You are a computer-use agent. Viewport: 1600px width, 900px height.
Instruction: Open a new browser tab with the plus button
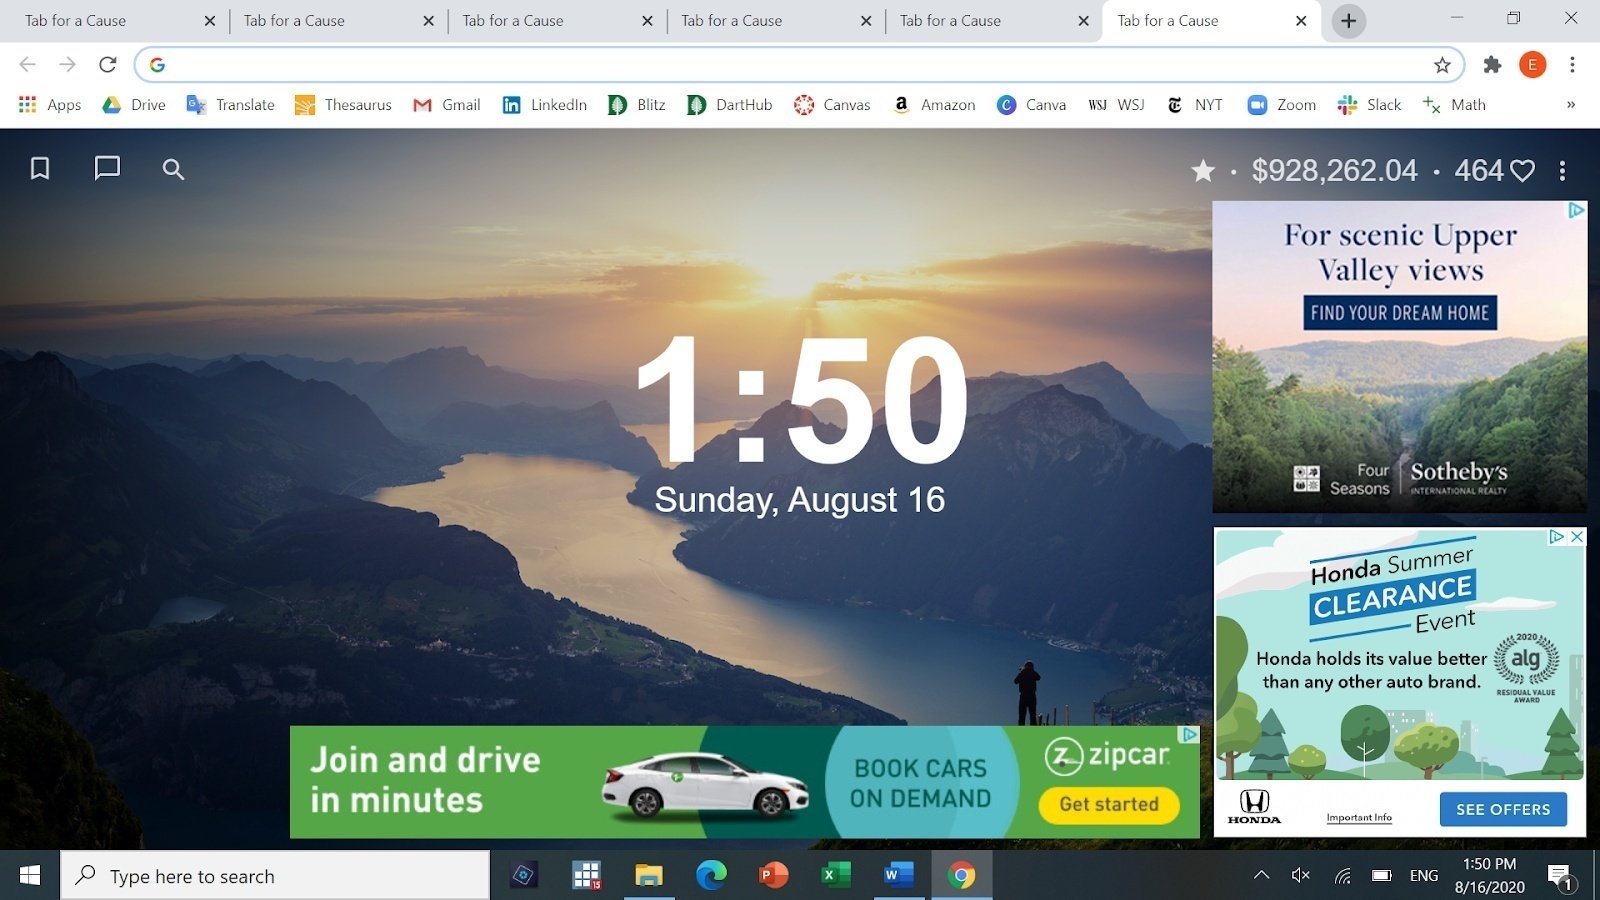tap(1348, 20)
